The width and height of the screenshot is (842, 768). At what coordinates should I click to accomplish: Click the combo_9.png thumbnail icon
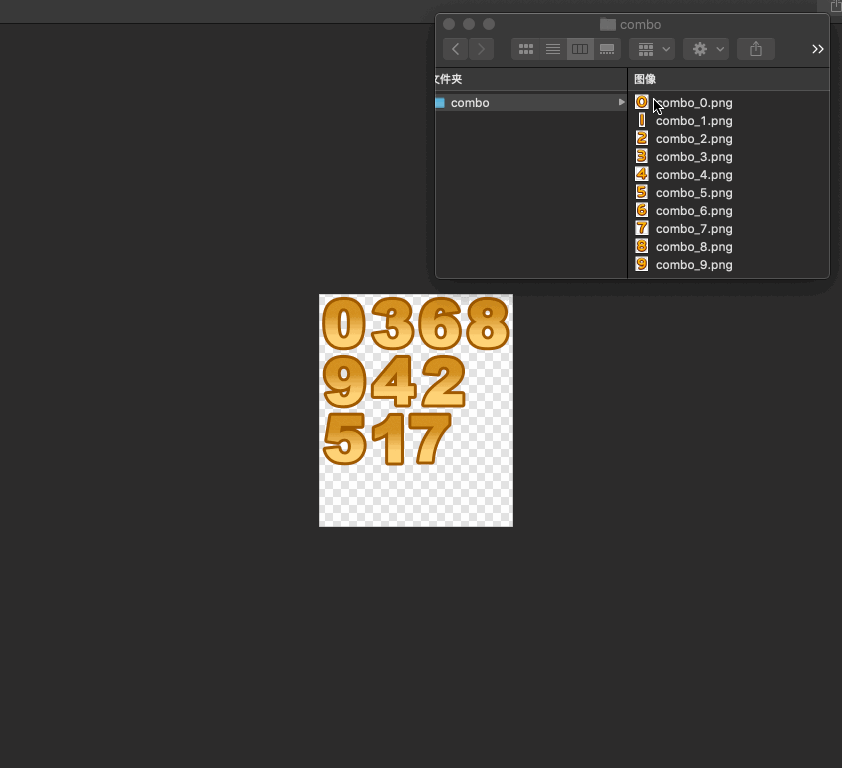[642, 264]
